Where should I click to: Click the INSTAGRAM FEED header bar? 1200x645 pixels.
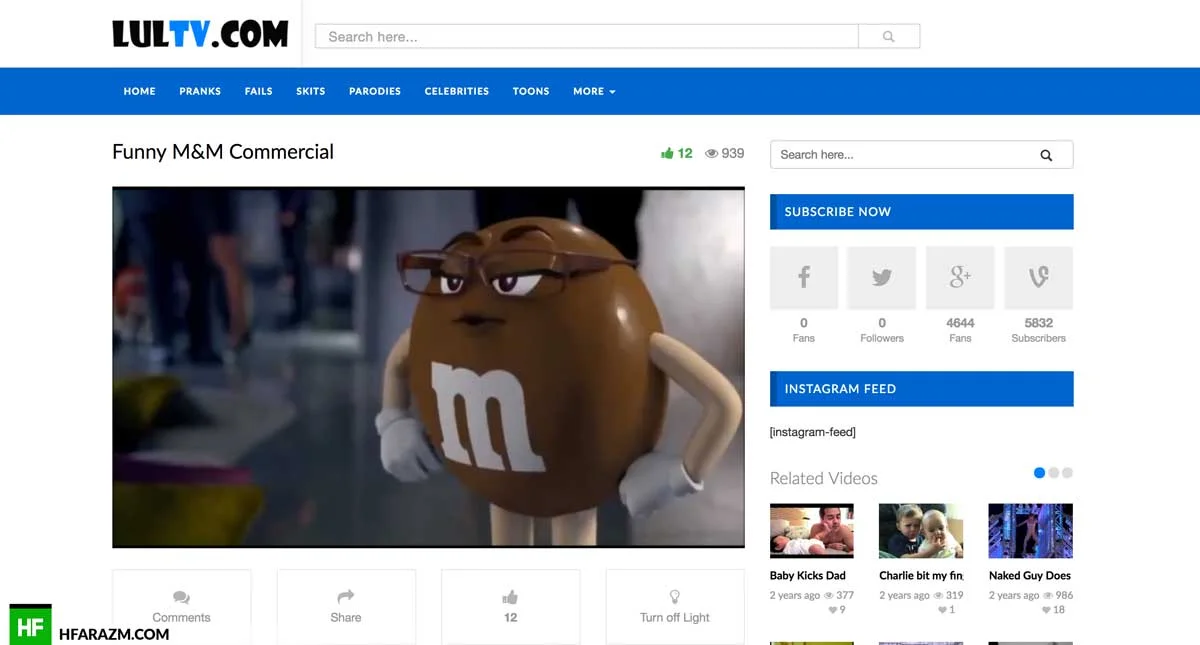(x=921, y=389)
